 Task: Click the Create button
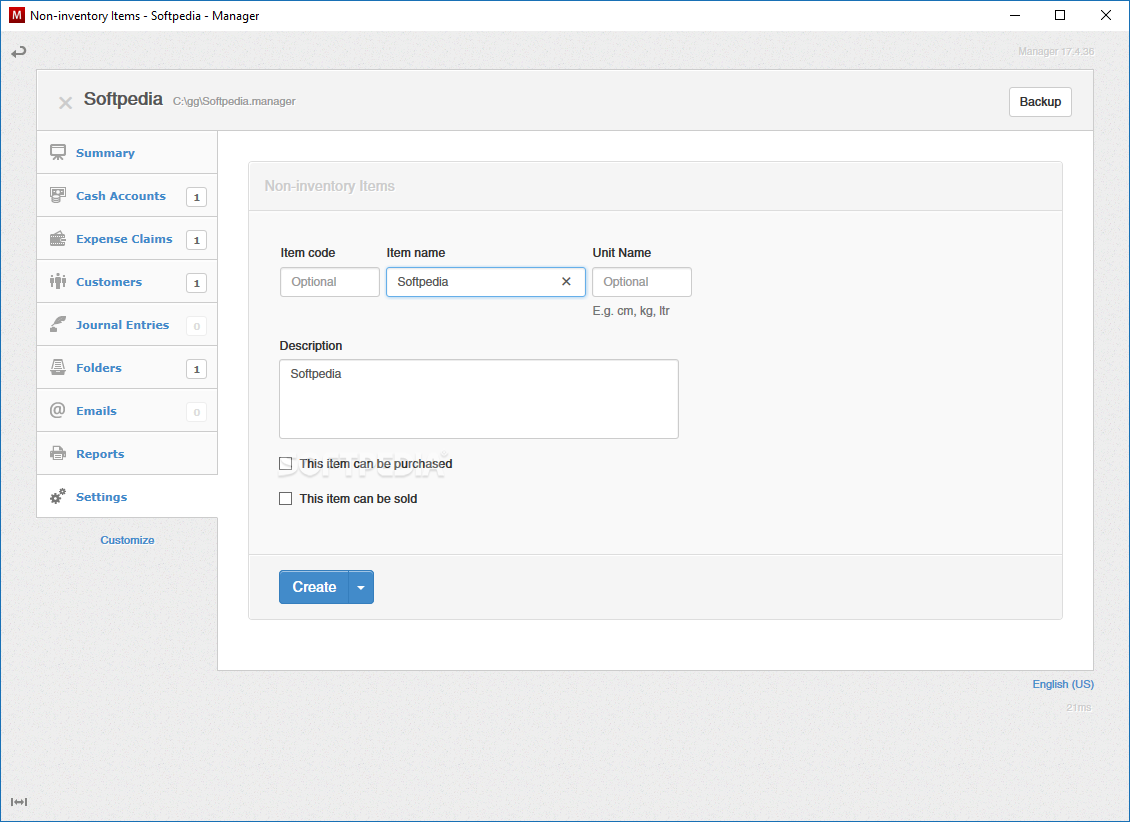tap(314, 587)
